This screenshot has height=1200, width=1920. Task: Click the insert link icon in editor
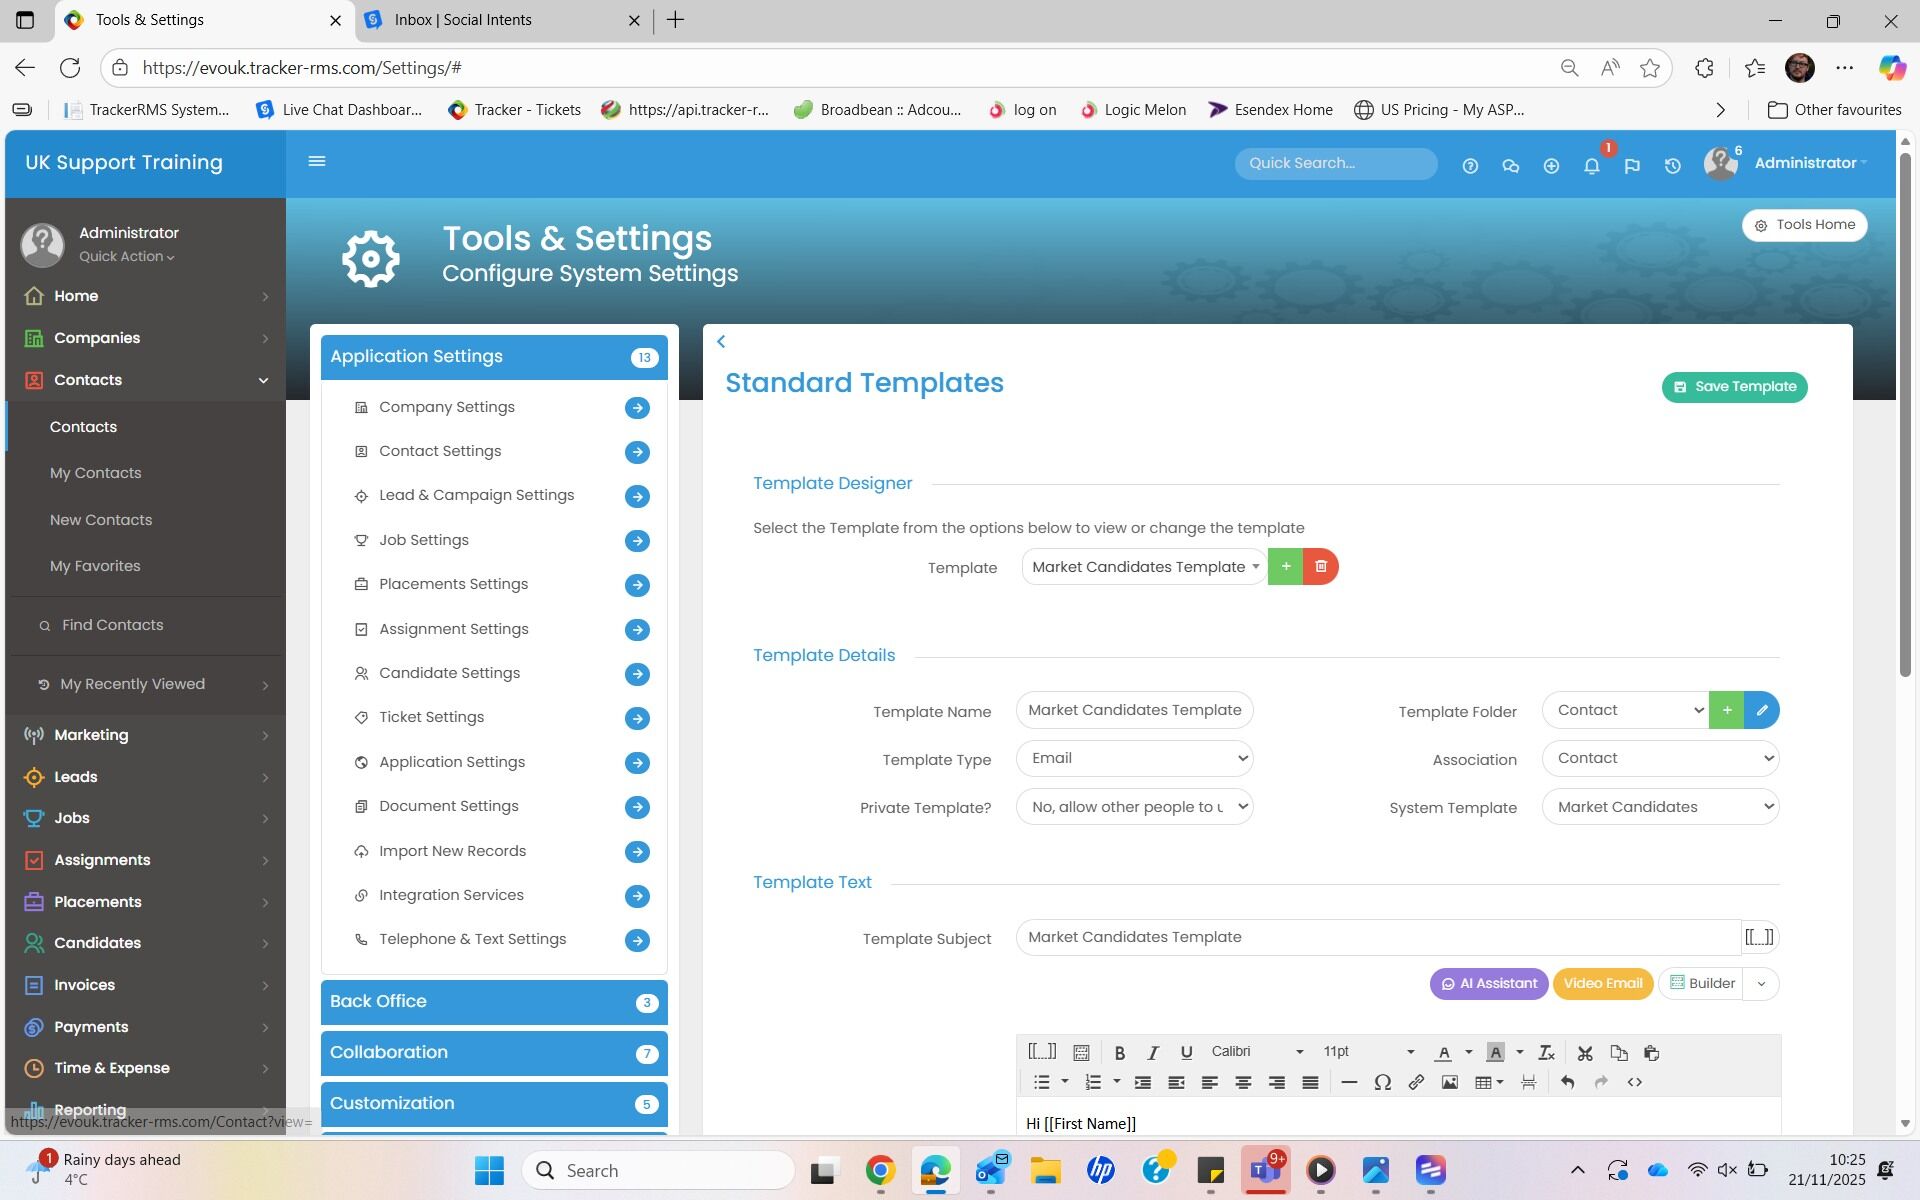(1416, 1082)
